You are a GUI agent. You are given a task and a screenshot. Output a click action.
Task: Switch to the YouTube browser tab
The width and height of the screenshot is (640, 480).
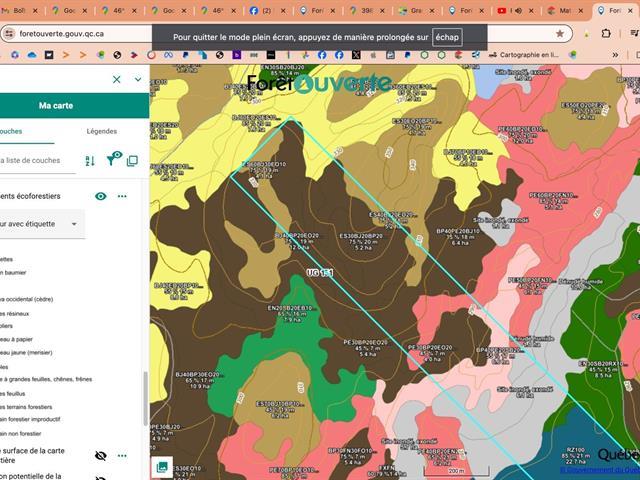[x=516, y=11]
